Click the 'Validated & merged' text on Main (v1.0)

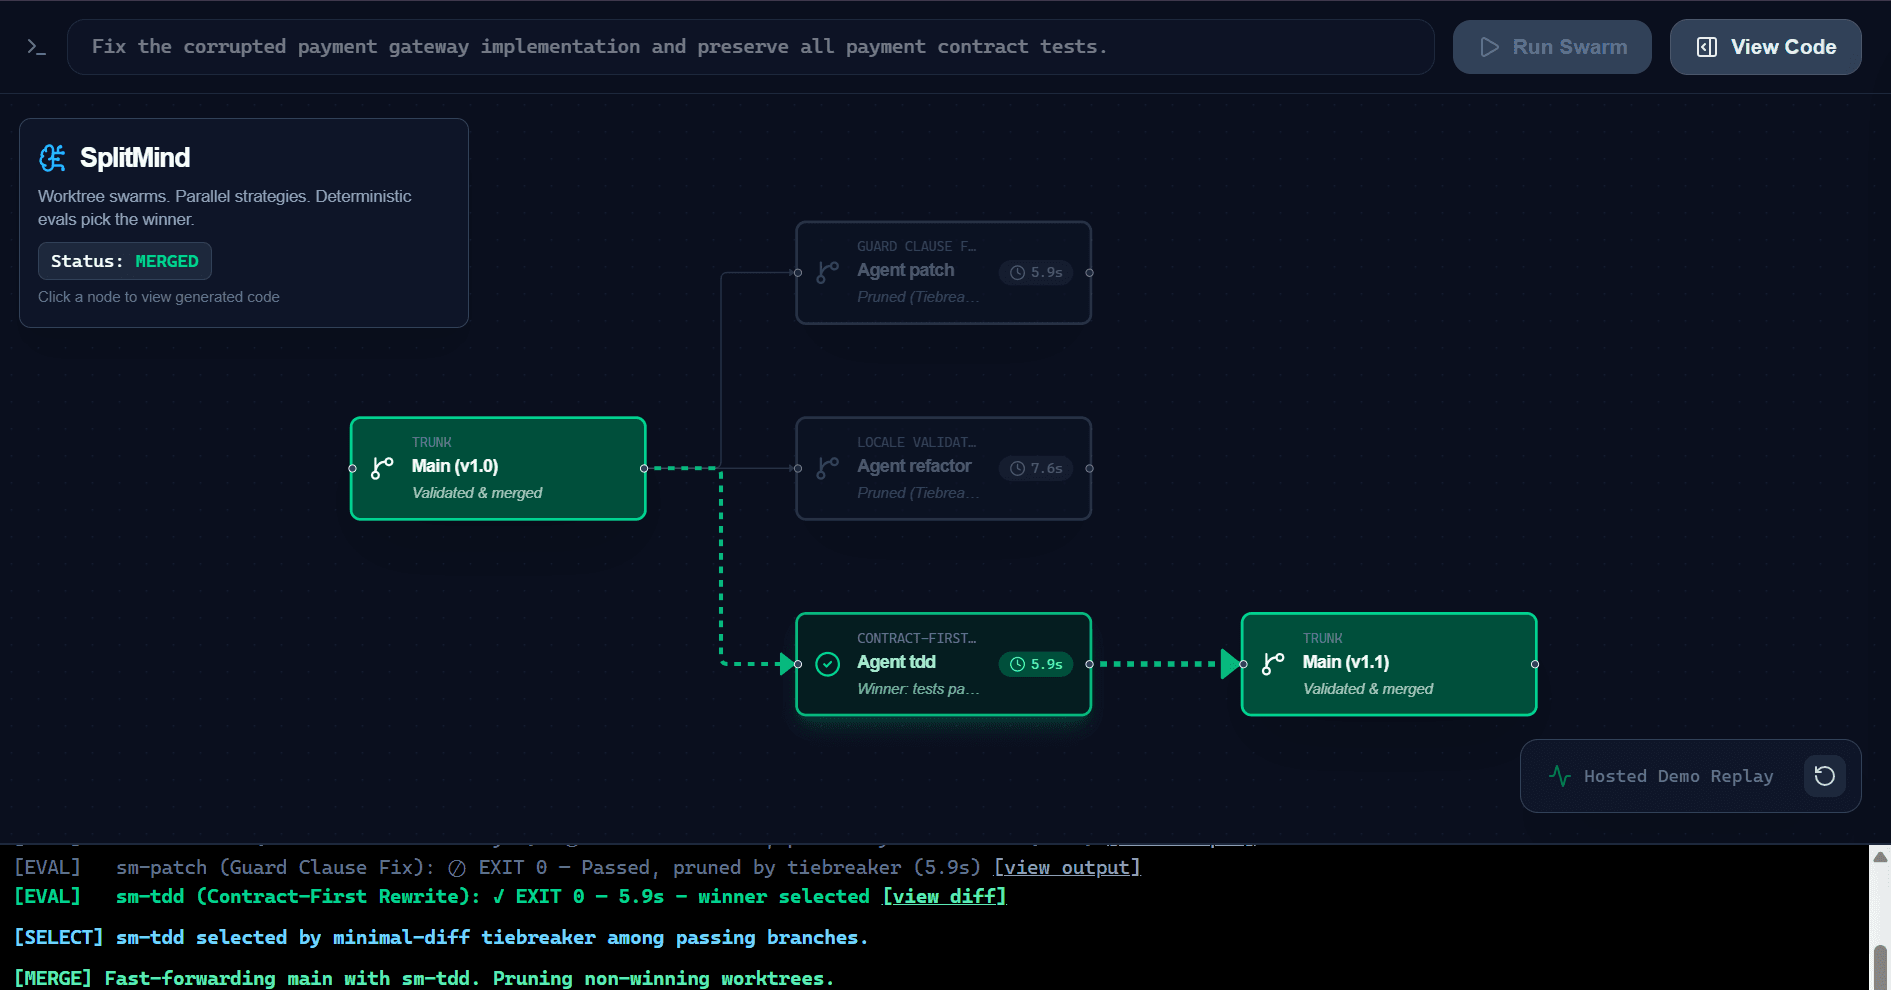(477, 493)
